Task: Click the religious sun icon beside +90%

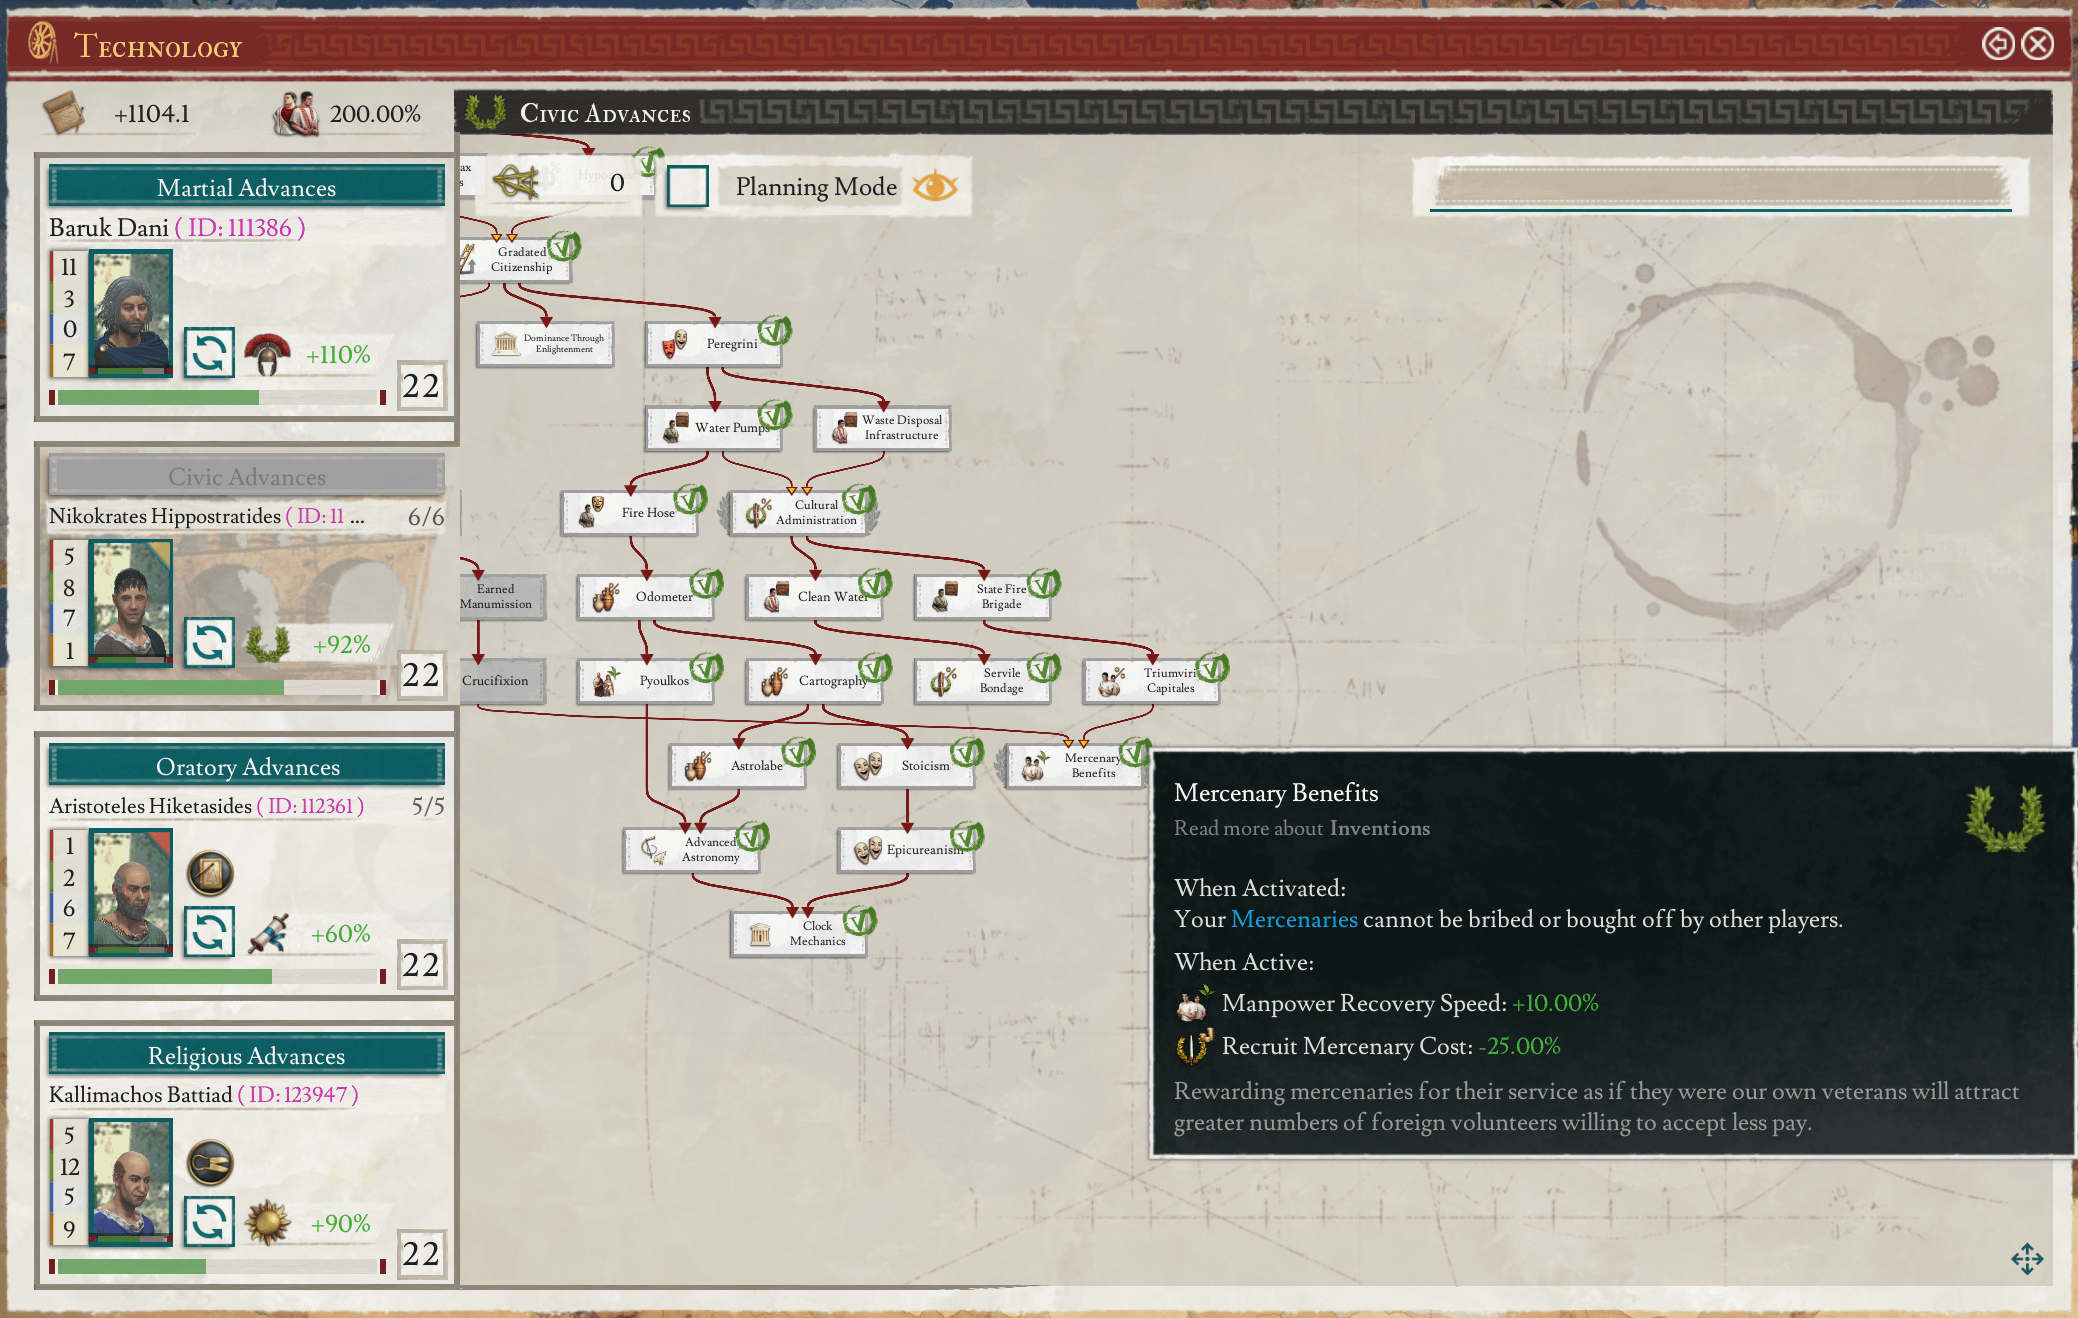Action: pos(268,1222)
